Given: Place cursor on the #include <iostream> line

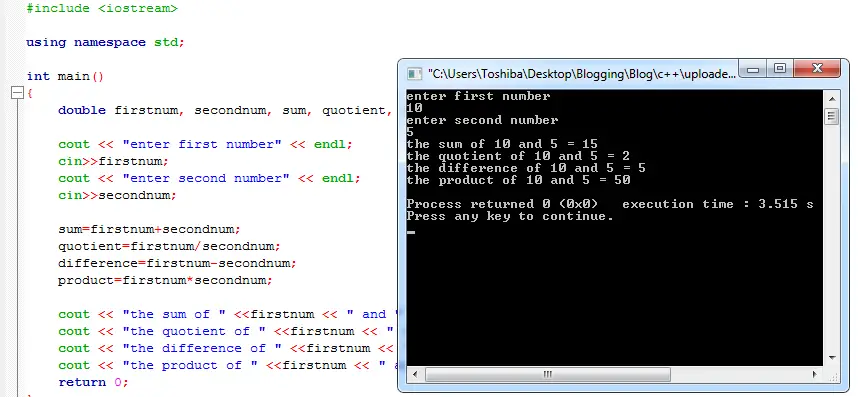Looking at the screenshot, I should pyautogui.click(x=102, y=8).
